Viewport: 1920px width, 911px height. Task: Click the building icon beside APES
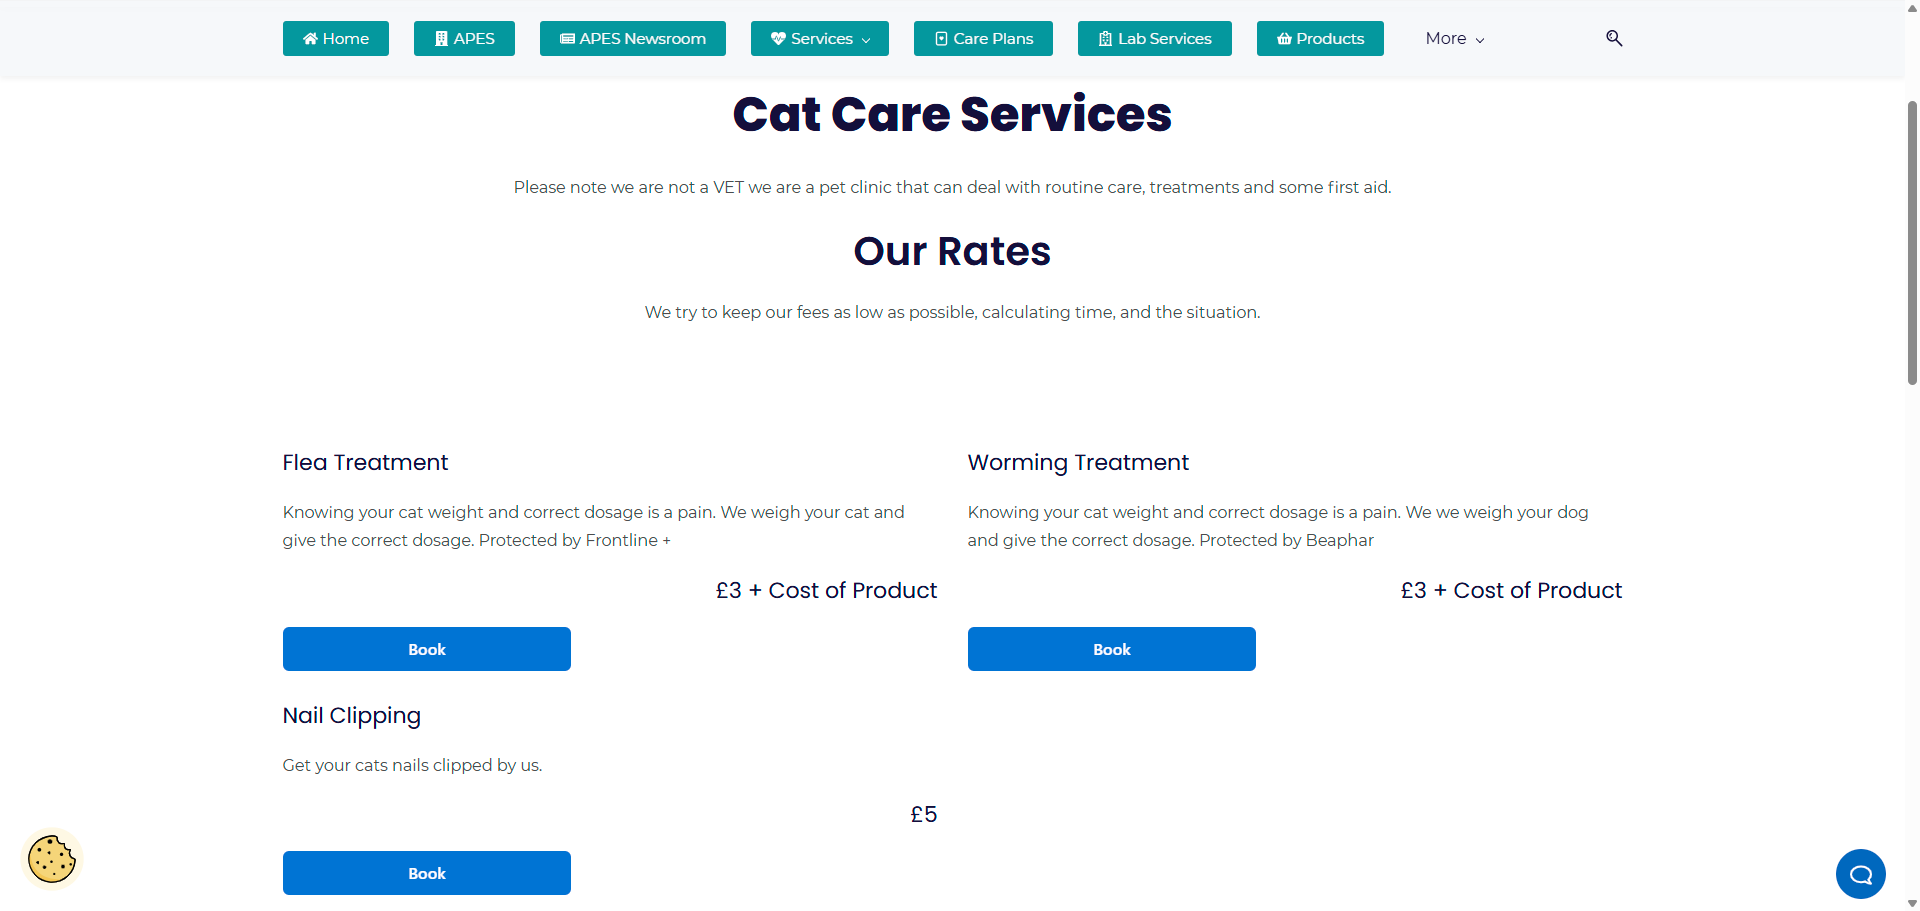(x=441, y=39)
